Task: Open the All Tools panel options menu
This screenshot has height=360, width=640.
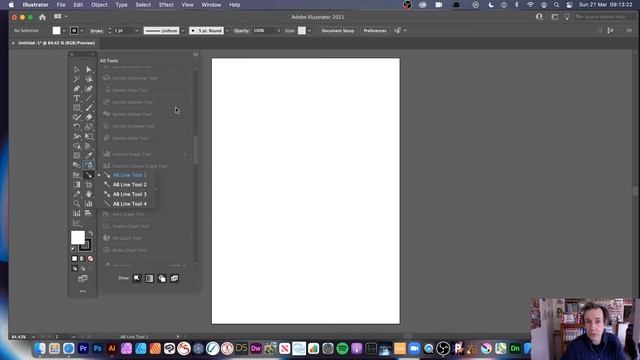Action: 196,54
